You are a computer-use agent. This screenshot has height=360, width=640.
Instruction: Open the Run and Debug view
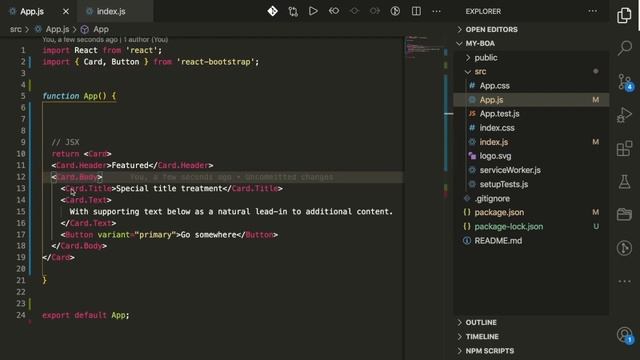coord(624,115)
